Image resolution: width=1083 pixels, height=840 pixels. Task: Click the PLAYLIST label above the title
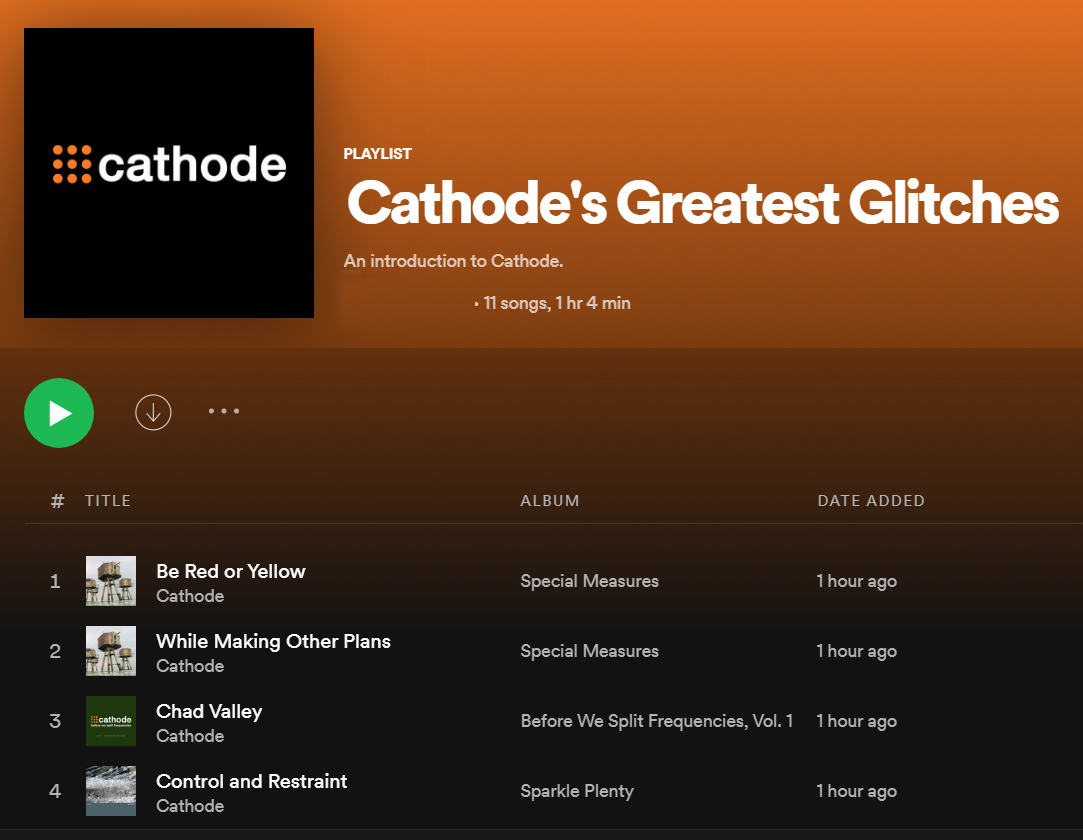[x=377, y=153]
